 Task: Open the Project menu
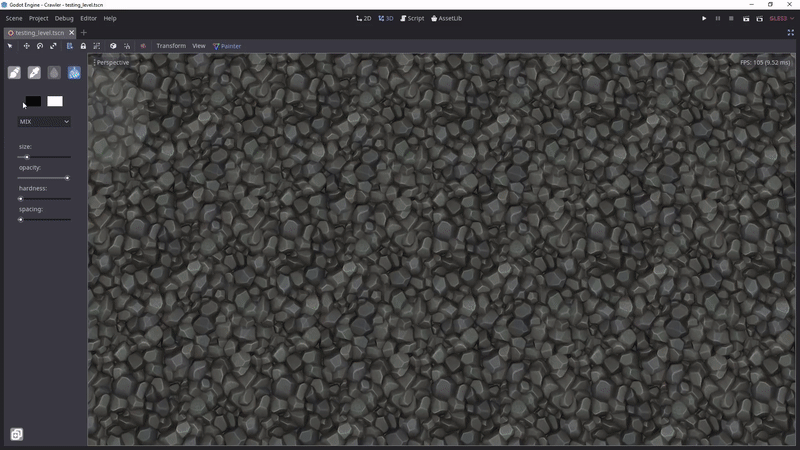tap(38, 18)
